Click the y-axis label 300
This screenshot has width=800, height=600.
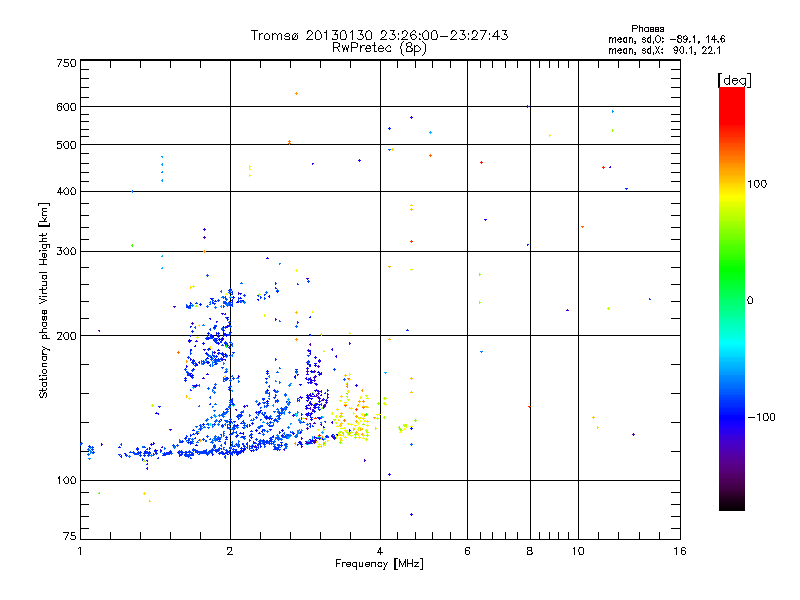pyautogui.click(x=66, y=251)
